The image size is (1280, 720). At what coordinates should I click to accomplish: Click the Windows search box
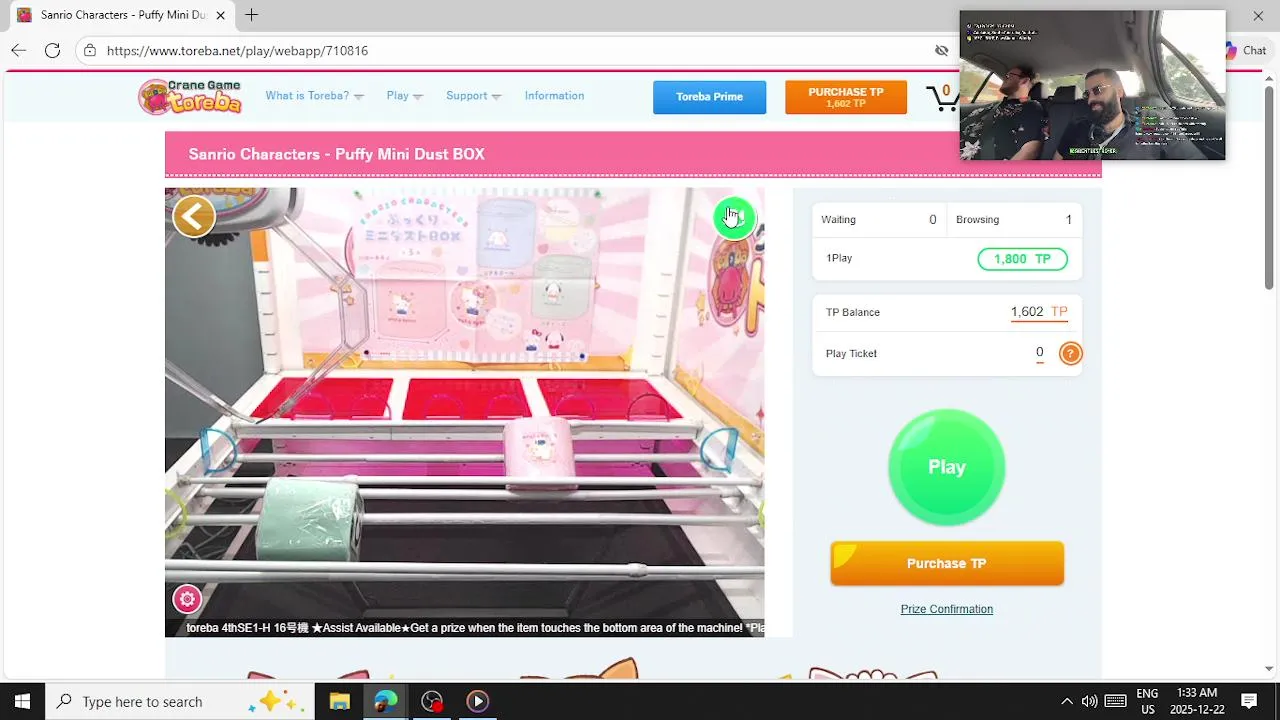(180, 701)
